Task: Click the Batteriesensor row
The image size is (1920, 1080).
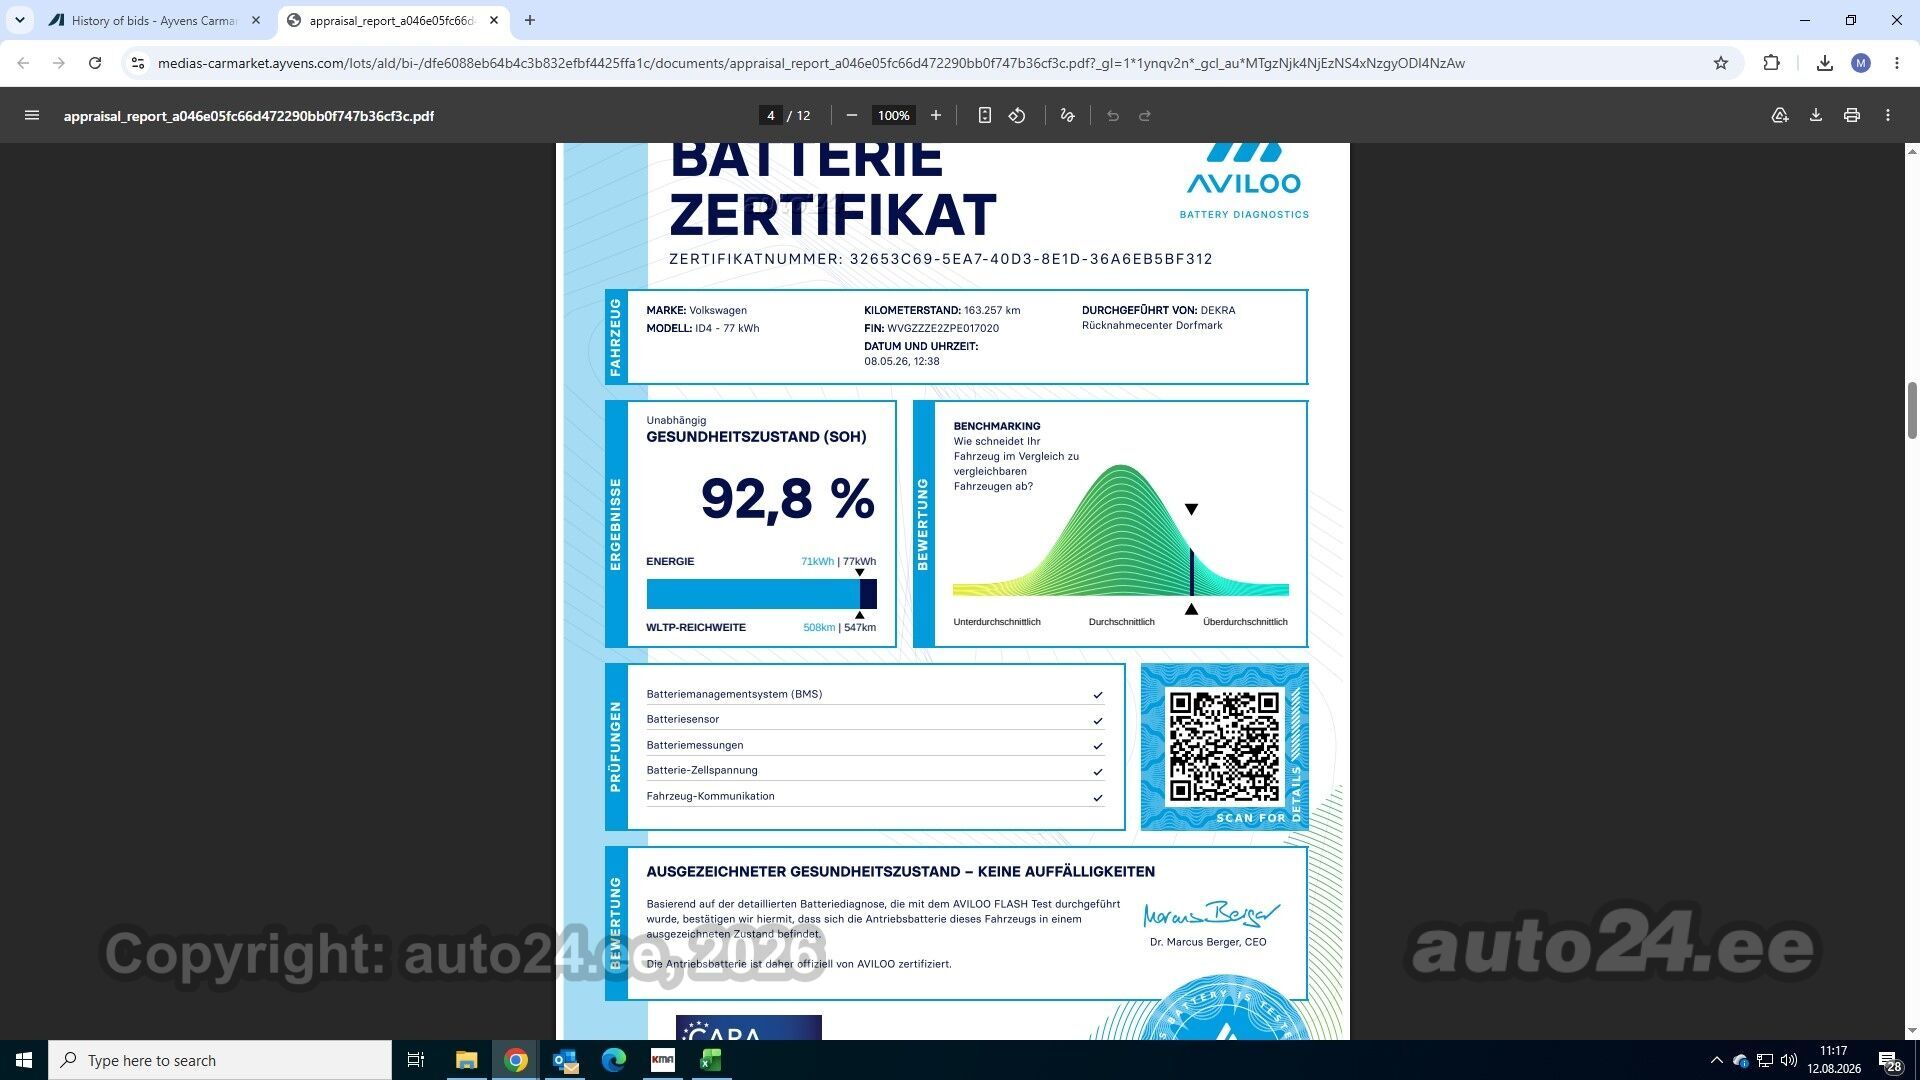Action: [875, 719]
